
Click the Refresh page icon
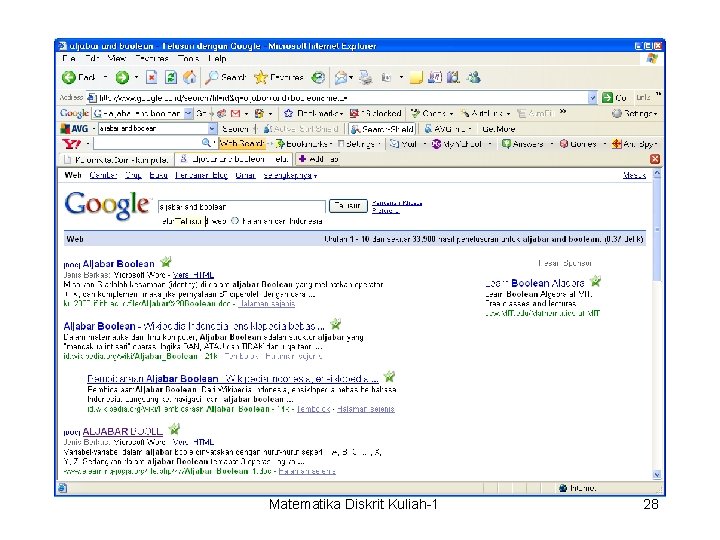point(171,78)
